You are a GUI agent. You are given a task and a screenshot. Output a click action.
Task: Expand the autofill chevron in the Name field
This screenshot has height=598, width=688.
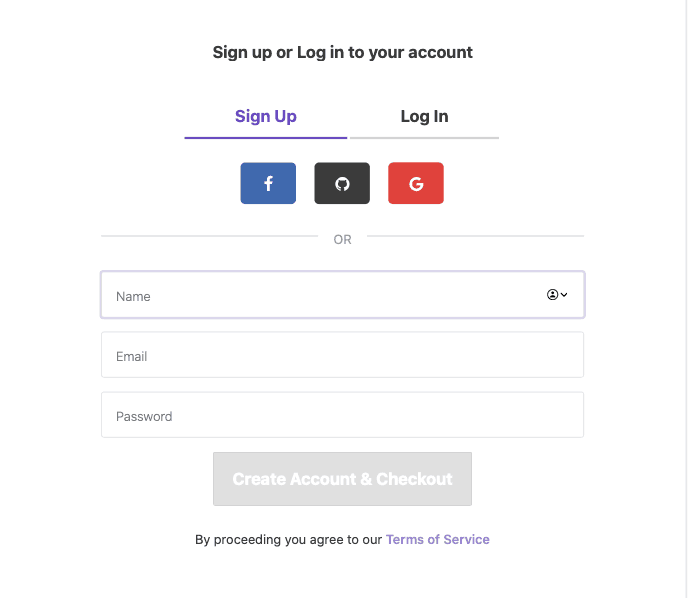[x=564, y=294]
